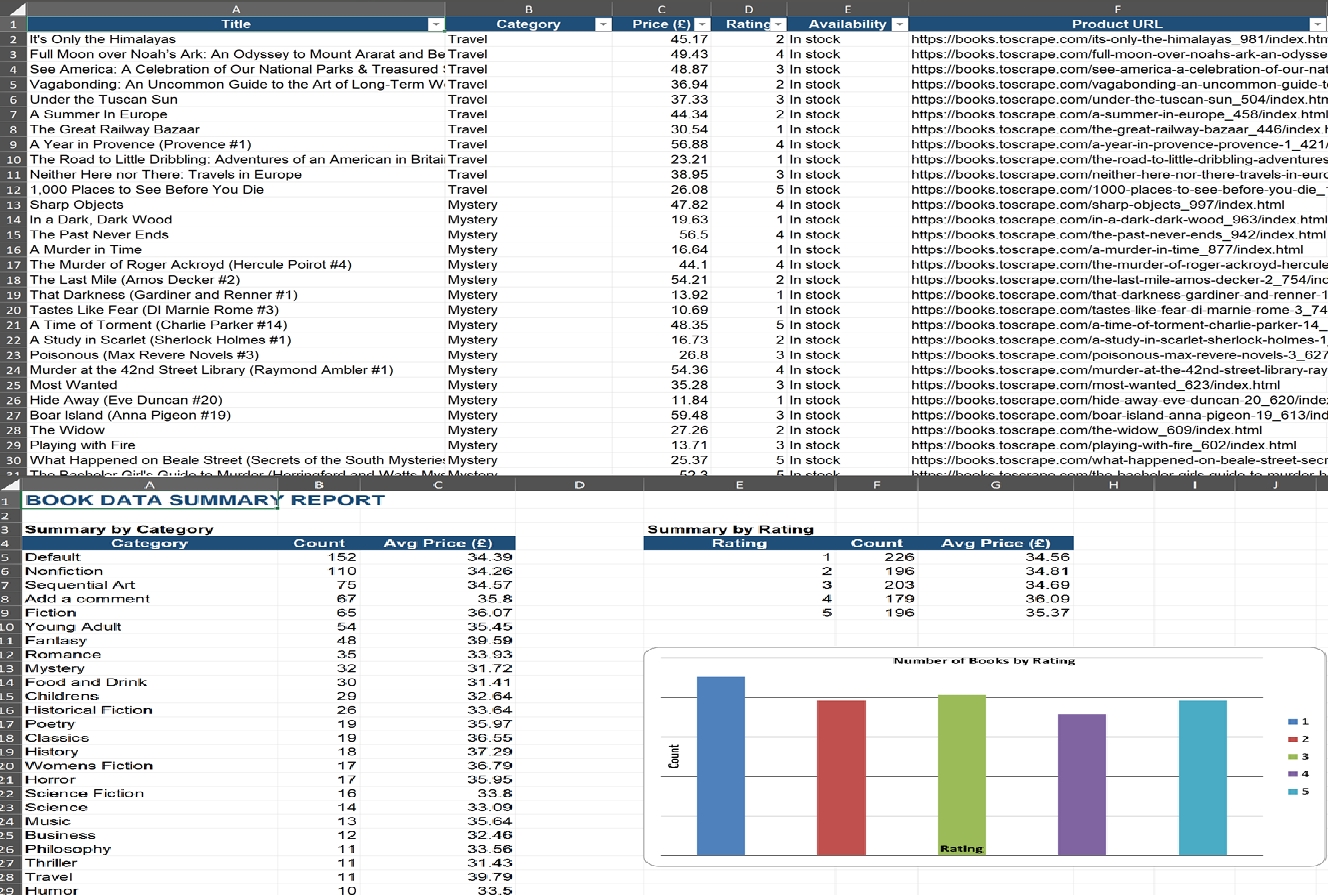Select column C header in the book list sheet
This screenshot has height=895, width=1328.
663,8
